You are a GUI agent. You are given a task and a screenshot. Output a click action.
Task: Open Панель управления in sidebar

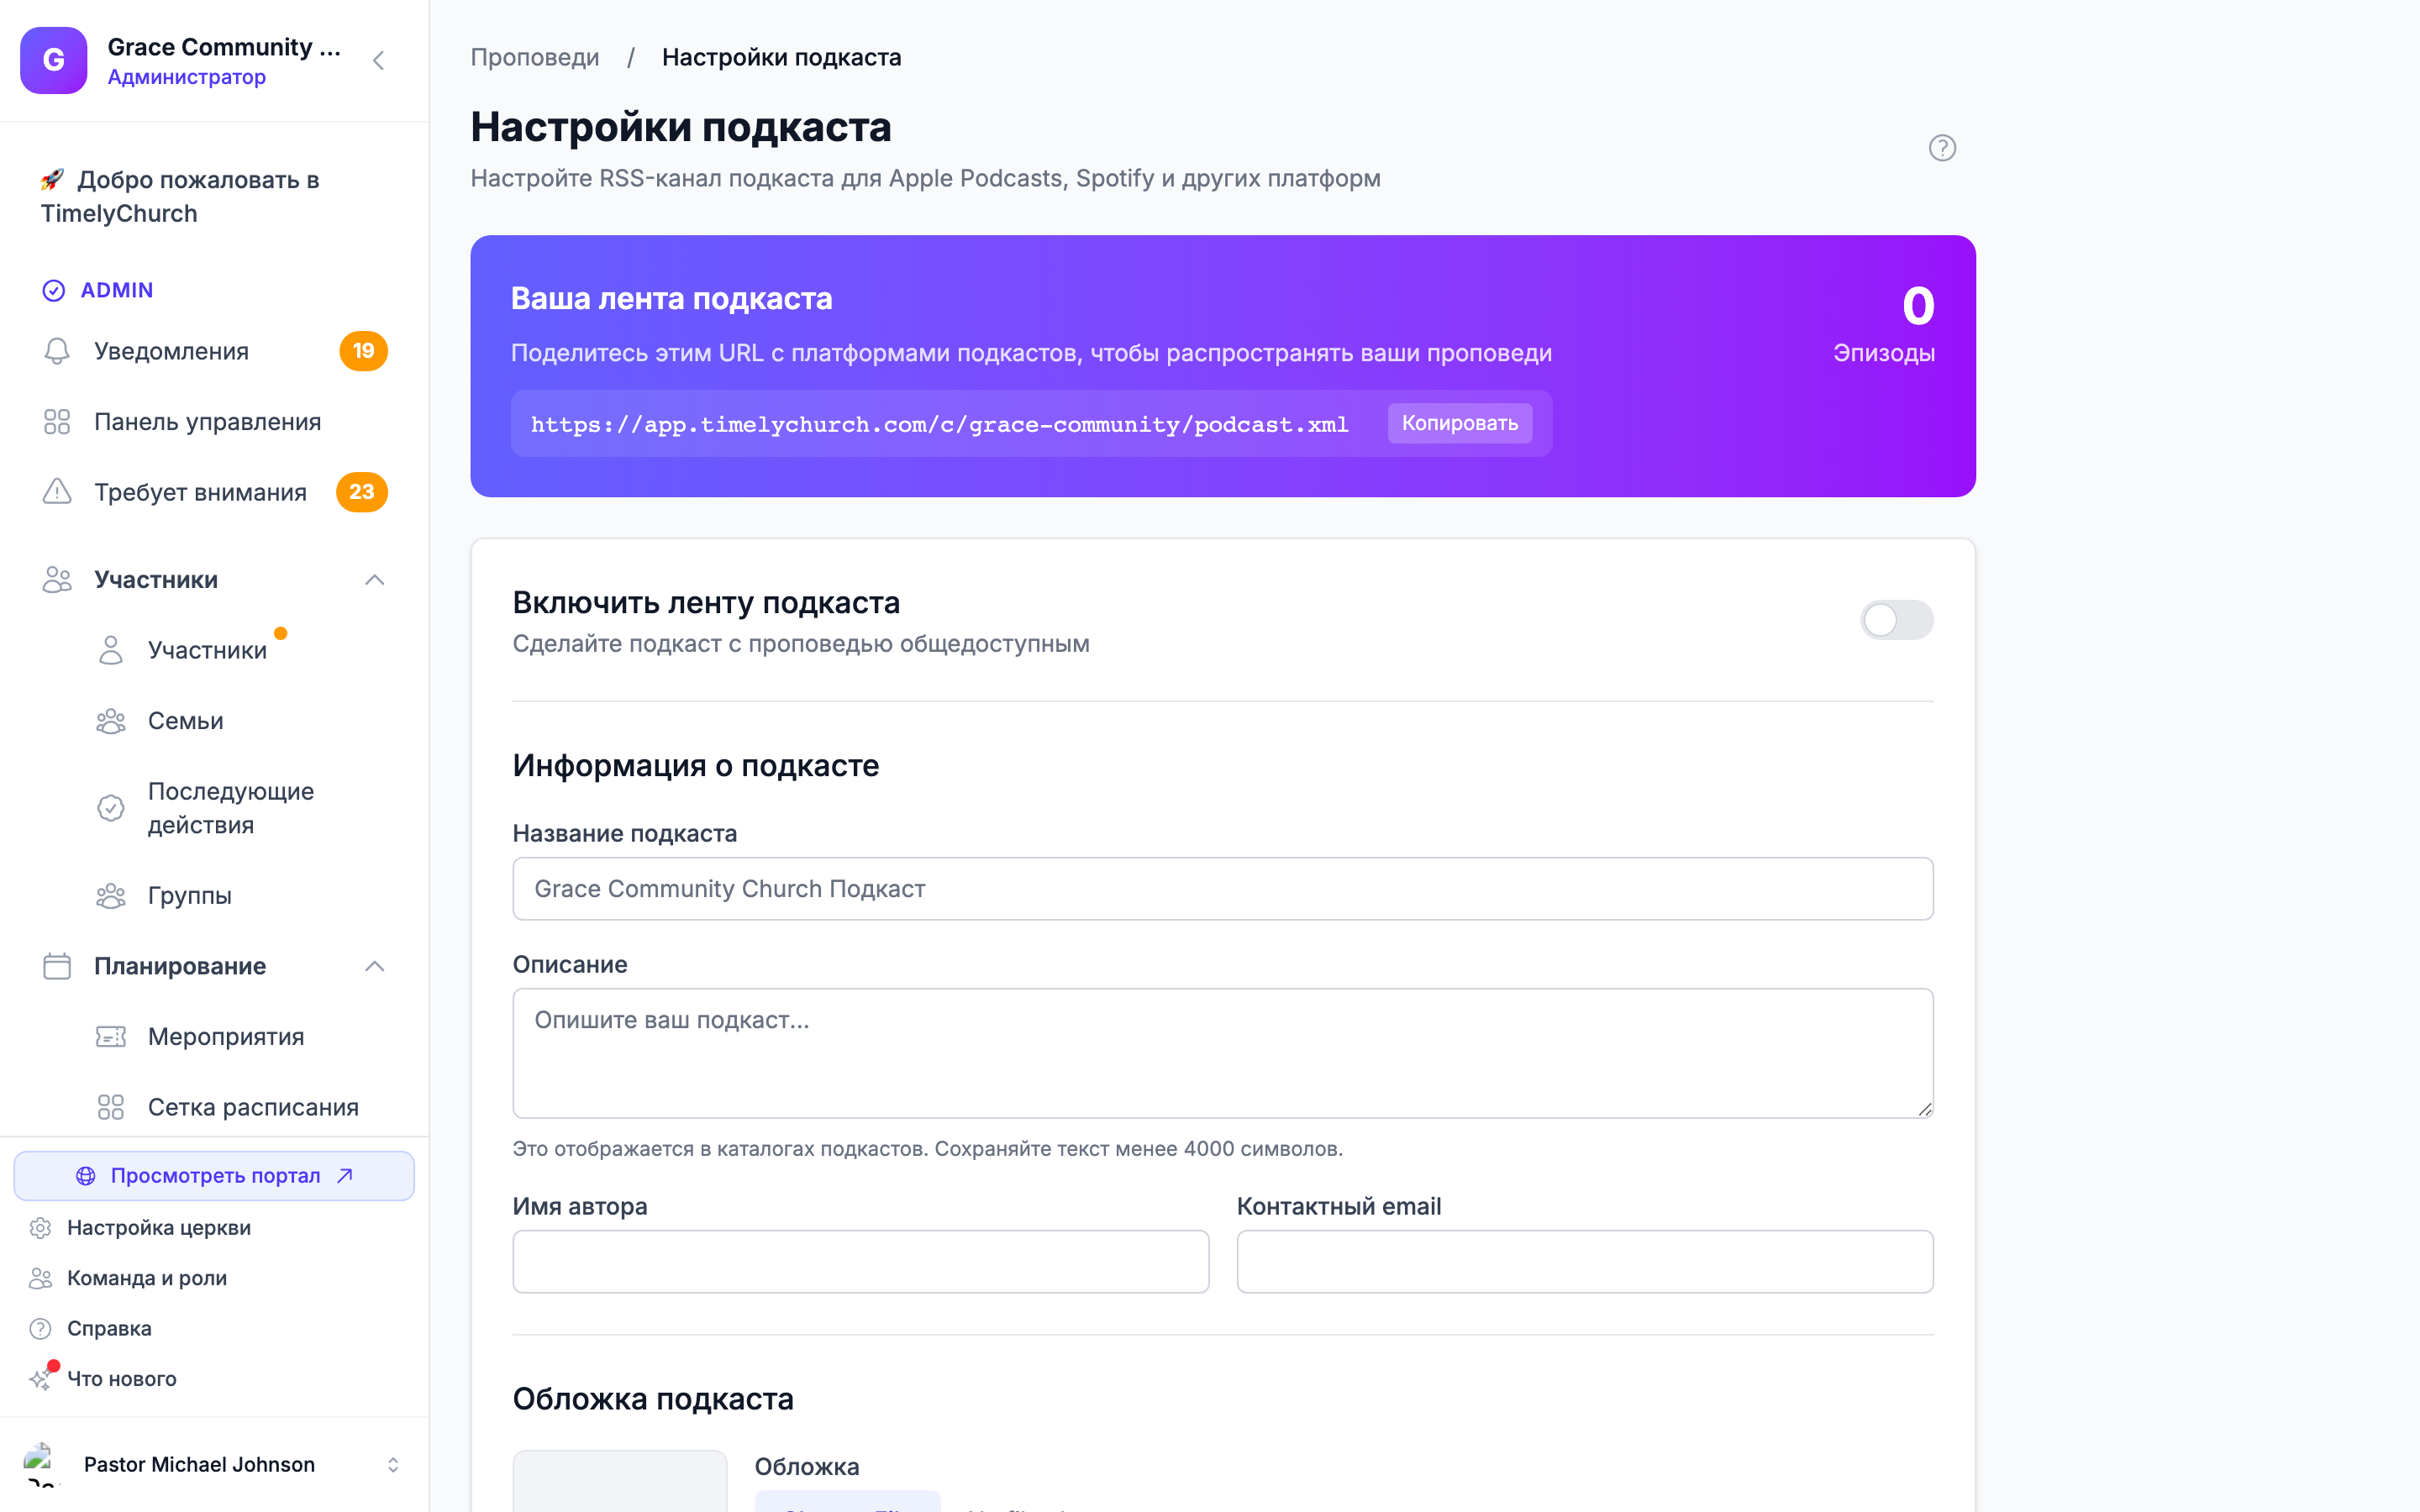click(x=214, y=422)
